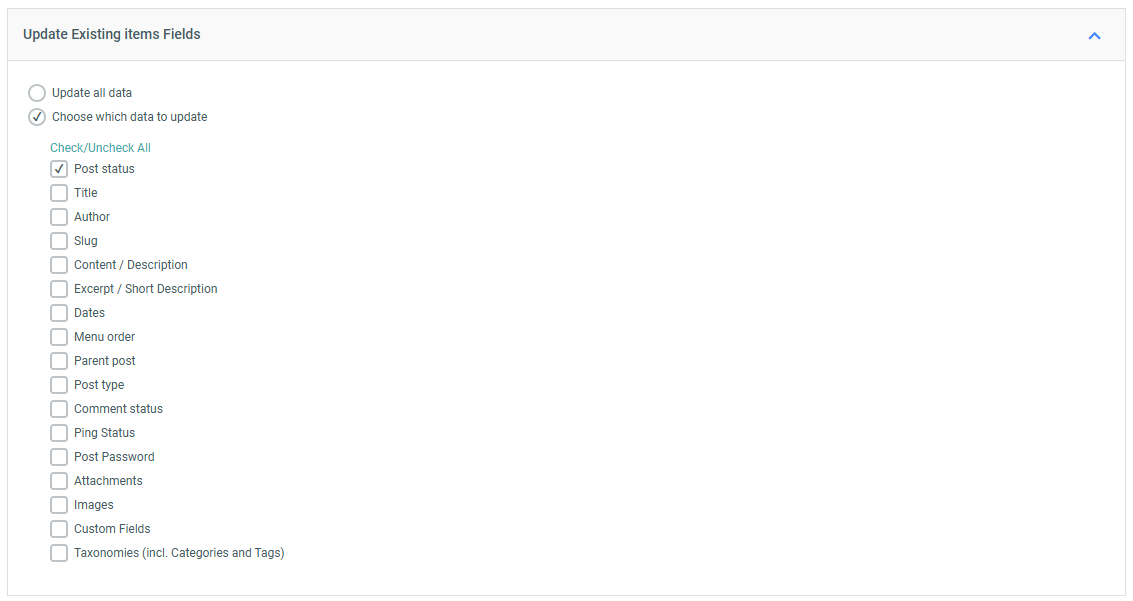Tick the Parent post checkbox
The height and width of the screenshot is (601, 1133).
pyautogui.click(x=59, y=361)
